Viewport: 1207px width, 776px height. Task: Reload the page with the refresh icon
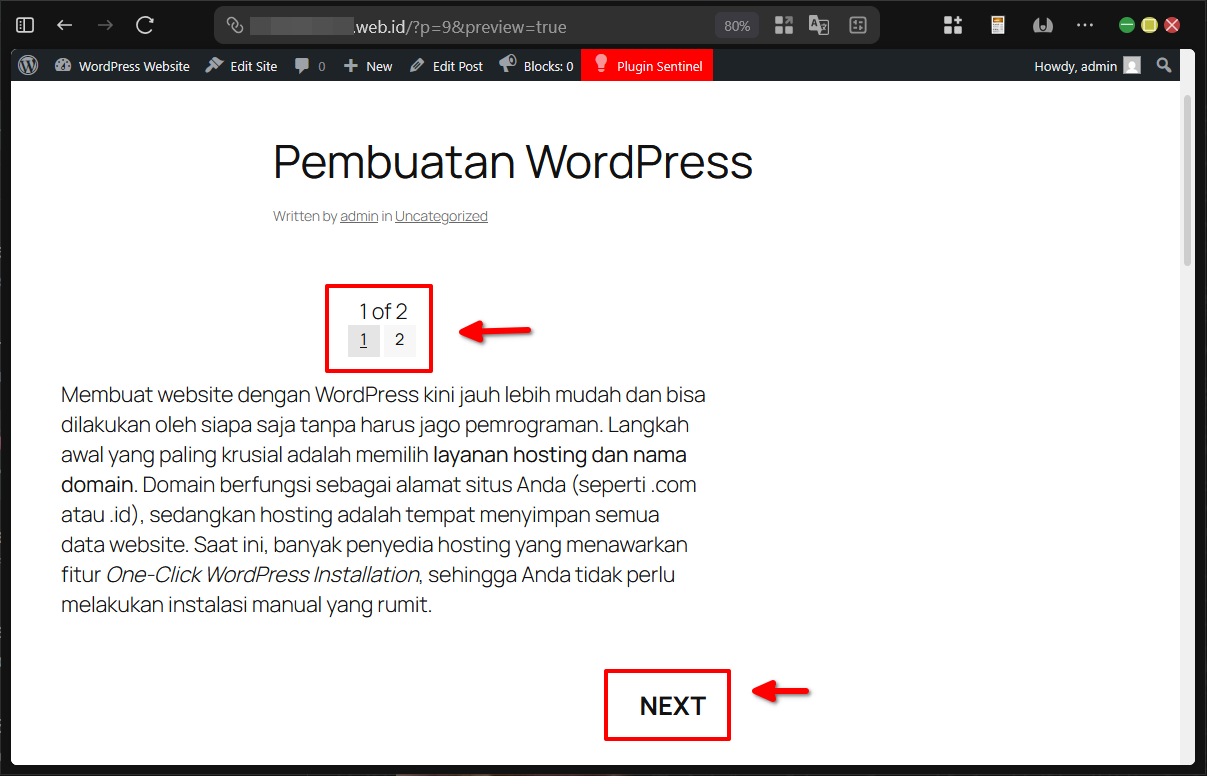(143, 25)
